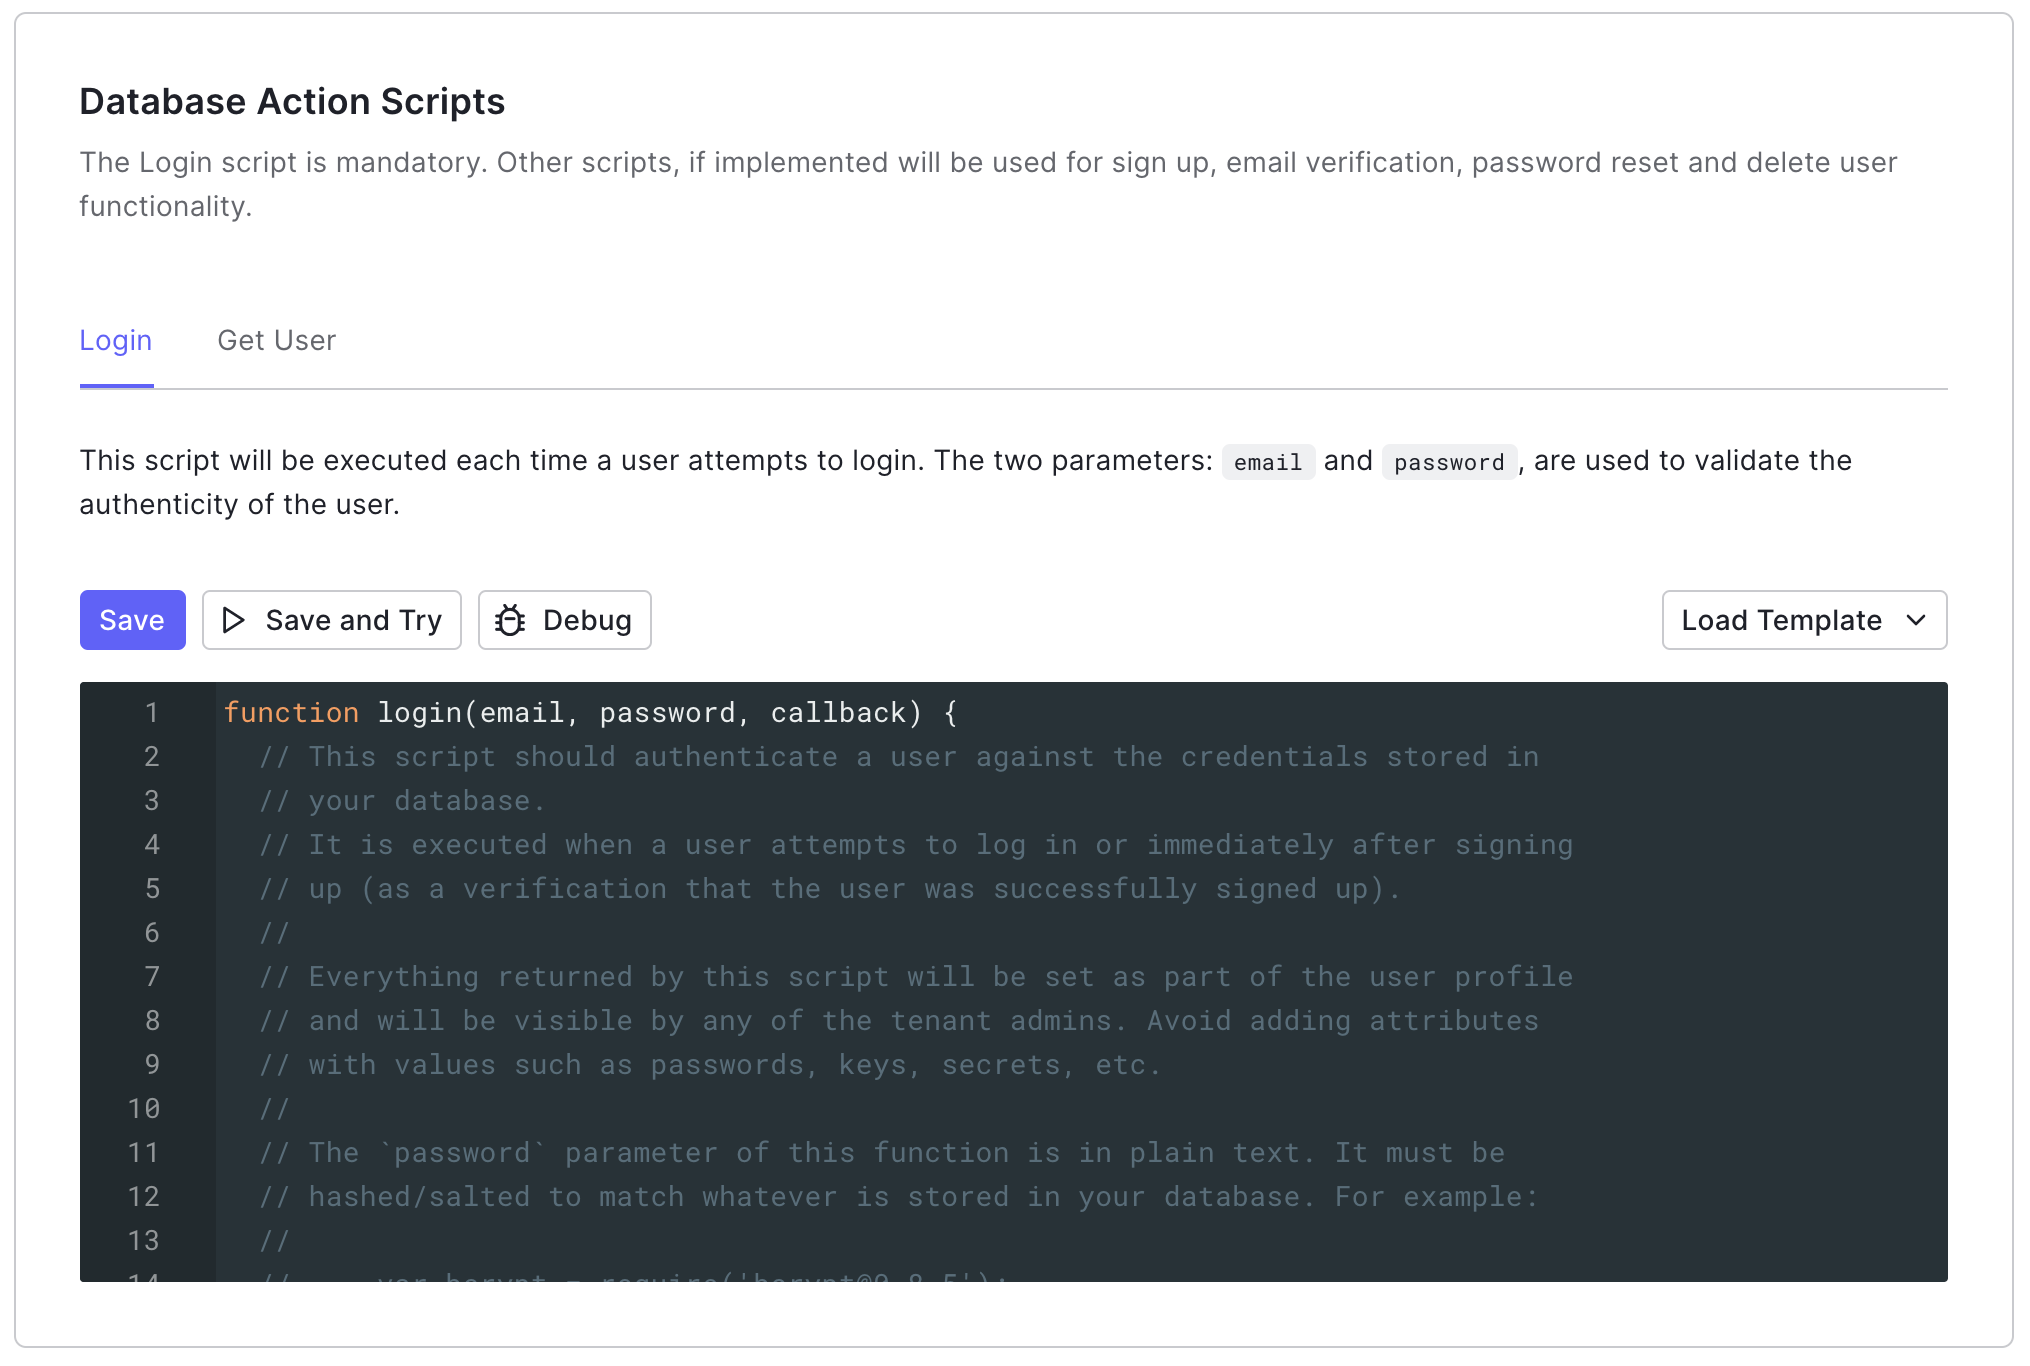Click the Save button
The height and width of the screenshot is (1366, 2030).
pyautogui.click(x=132, y=620)
